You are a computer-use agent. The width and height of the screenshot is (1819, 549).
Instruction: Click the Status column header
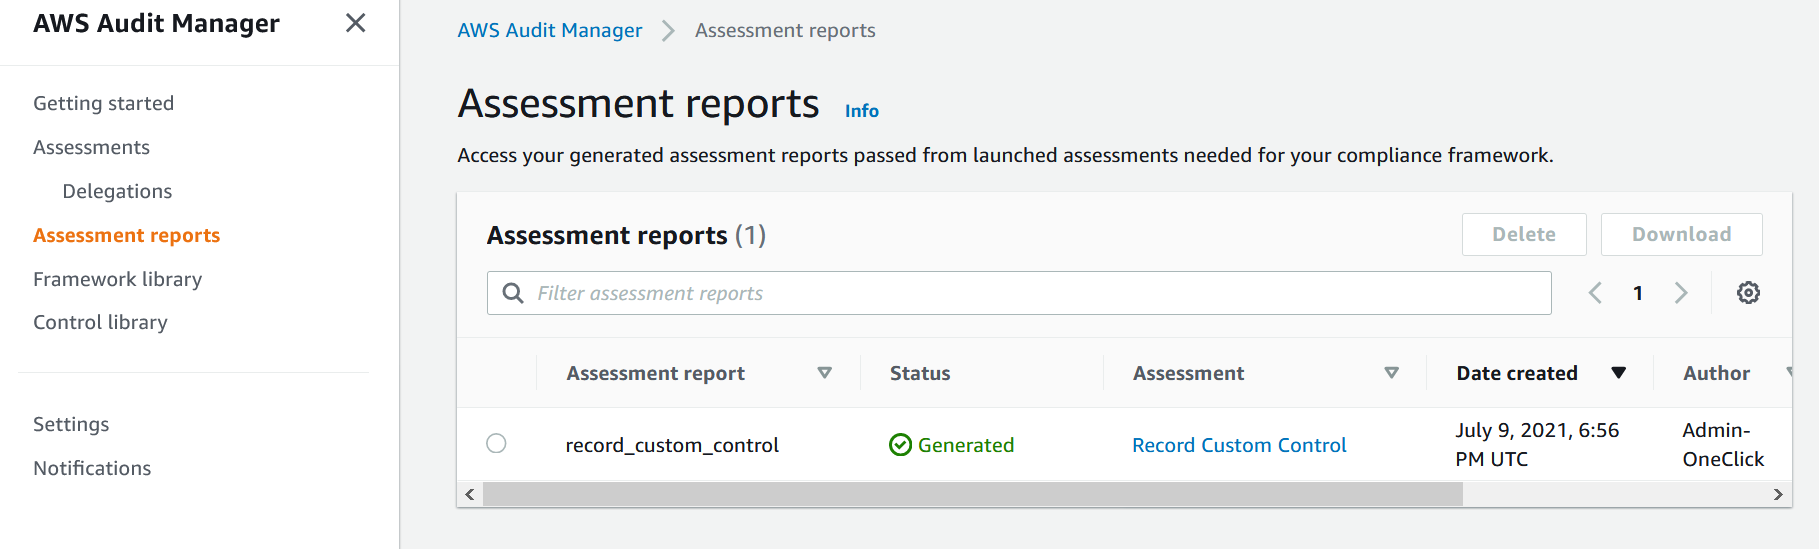point(920,373)
